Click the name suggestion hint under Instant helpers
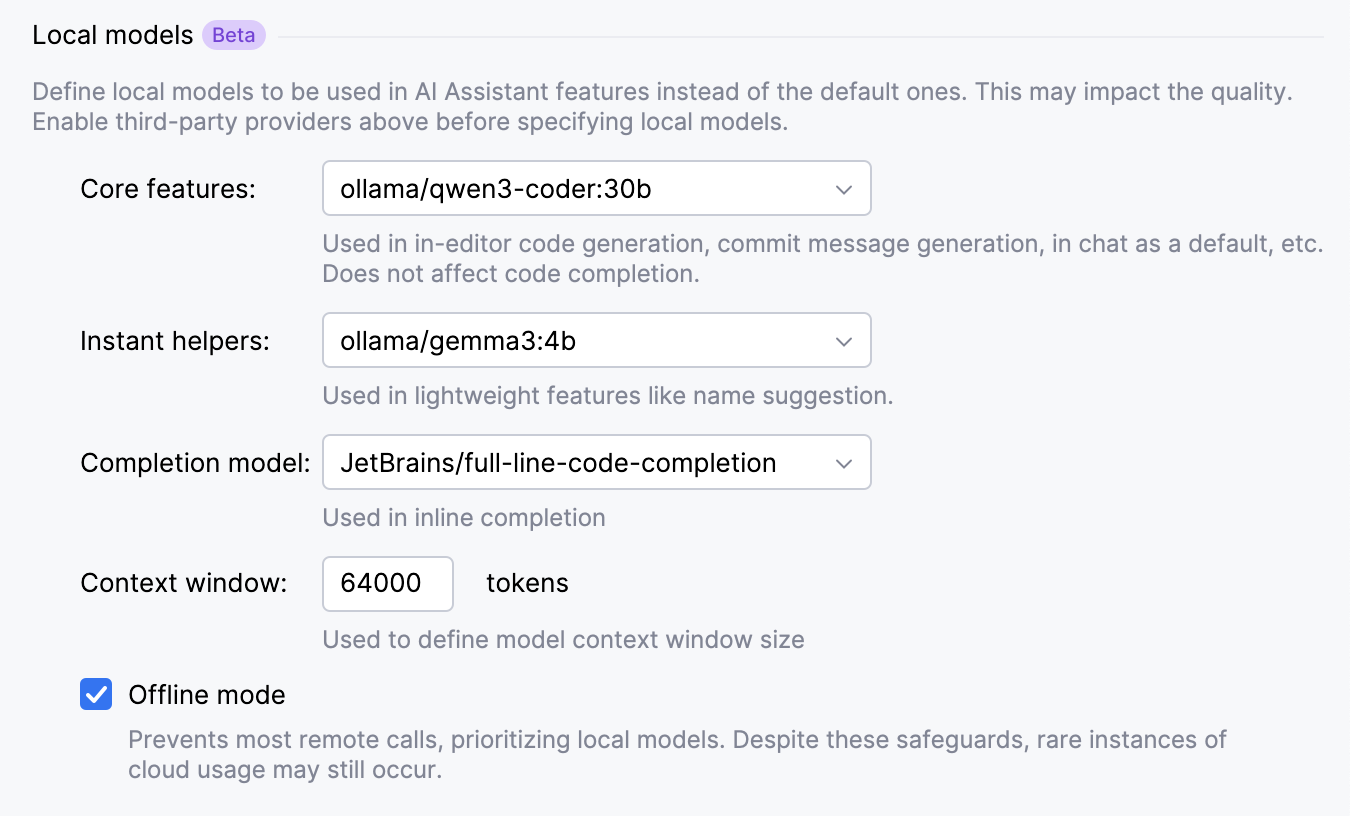The image size is (1350, 816). point(607,396)
